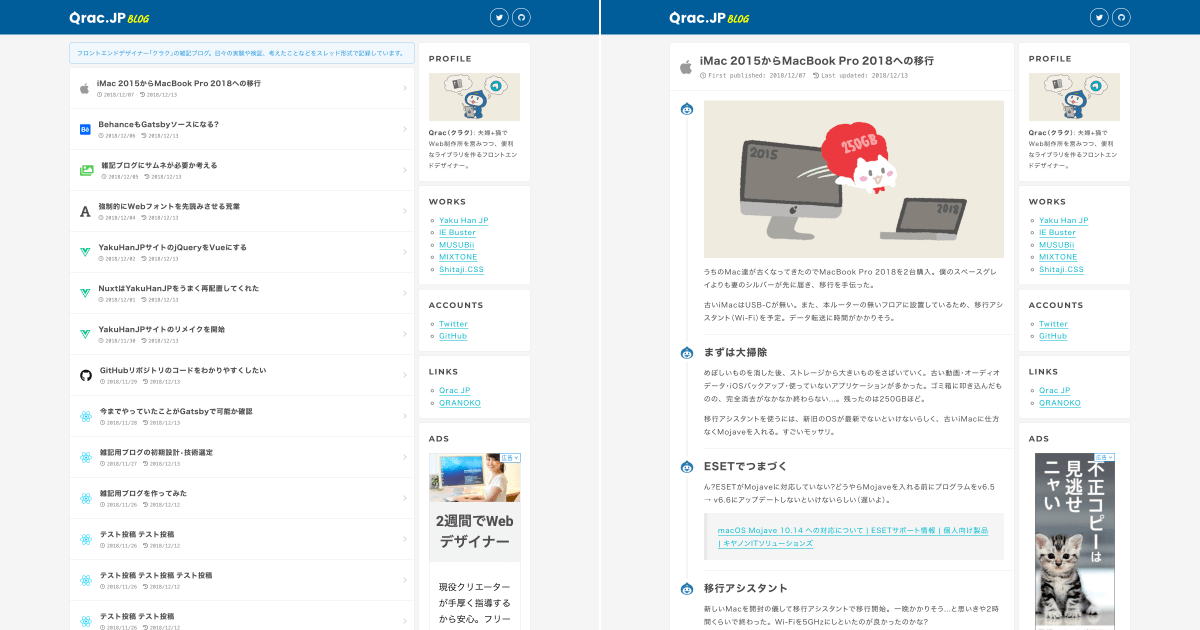
Task: Click the GitHub octocat beside the リポジトリ post
Action: (x=84, y=374)
